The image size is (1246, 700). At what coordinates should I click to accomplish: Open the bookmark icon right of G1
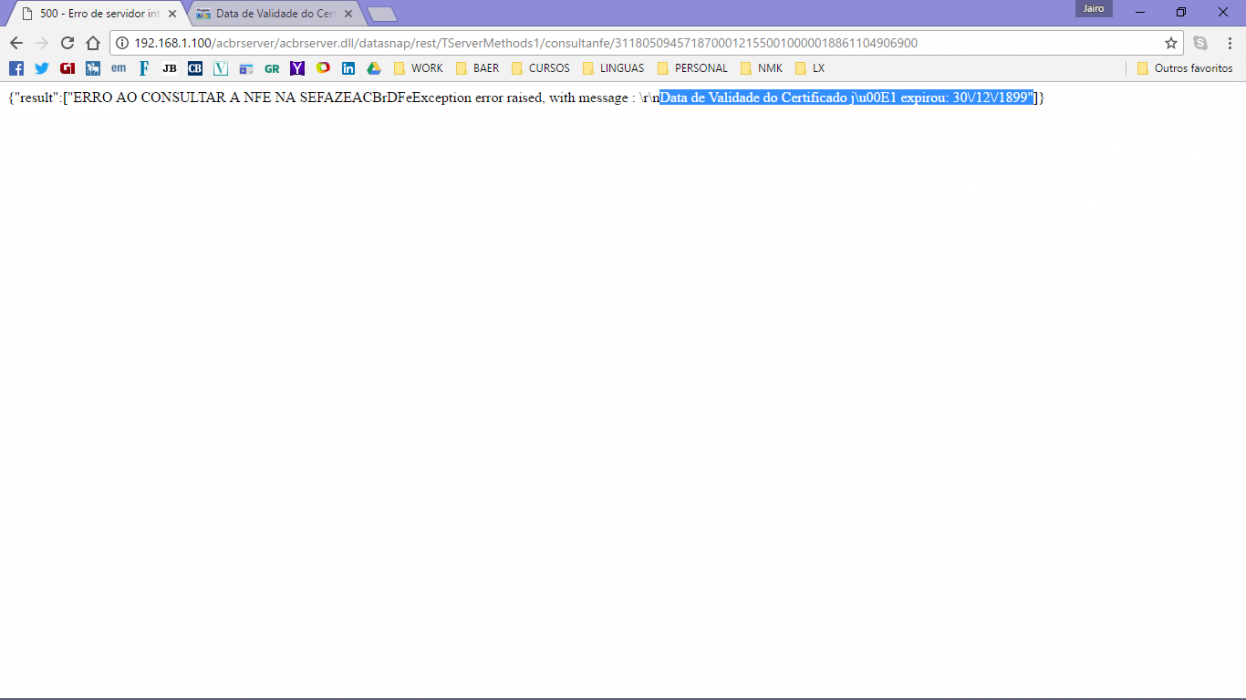93,68
